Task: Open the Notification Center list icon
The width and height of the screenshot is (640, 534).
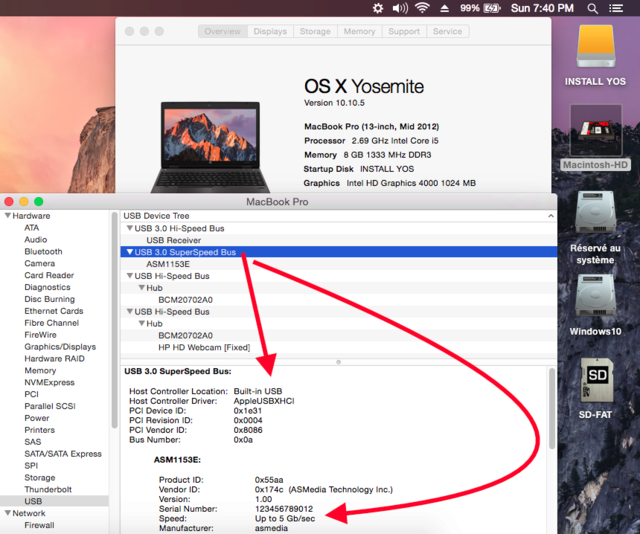Action: [x=616, y=8]
